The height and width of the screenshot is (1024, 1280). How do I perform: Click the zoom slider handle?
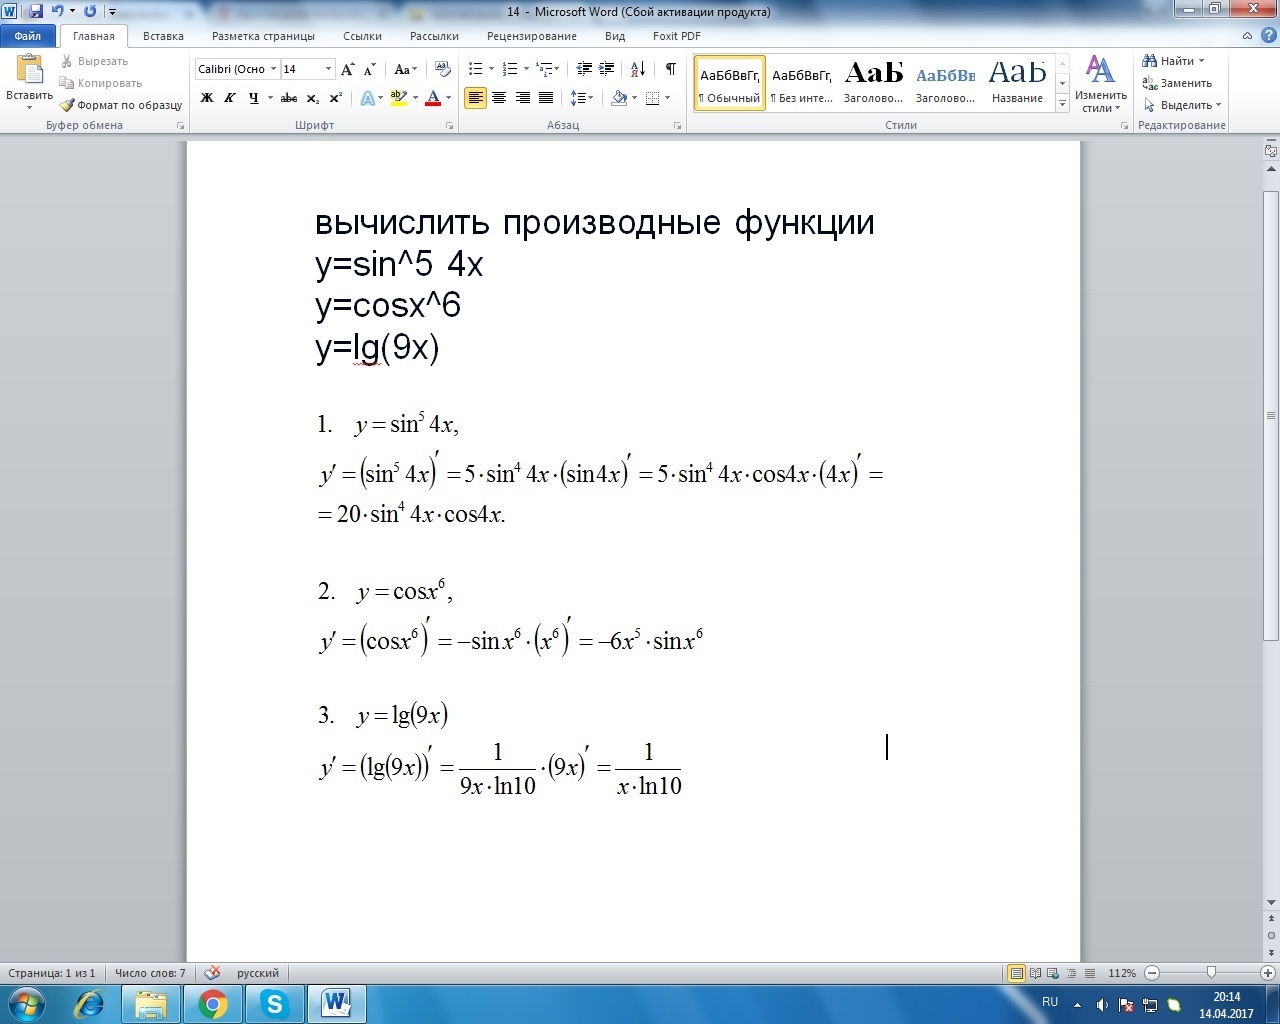[x=1211, y=973]
